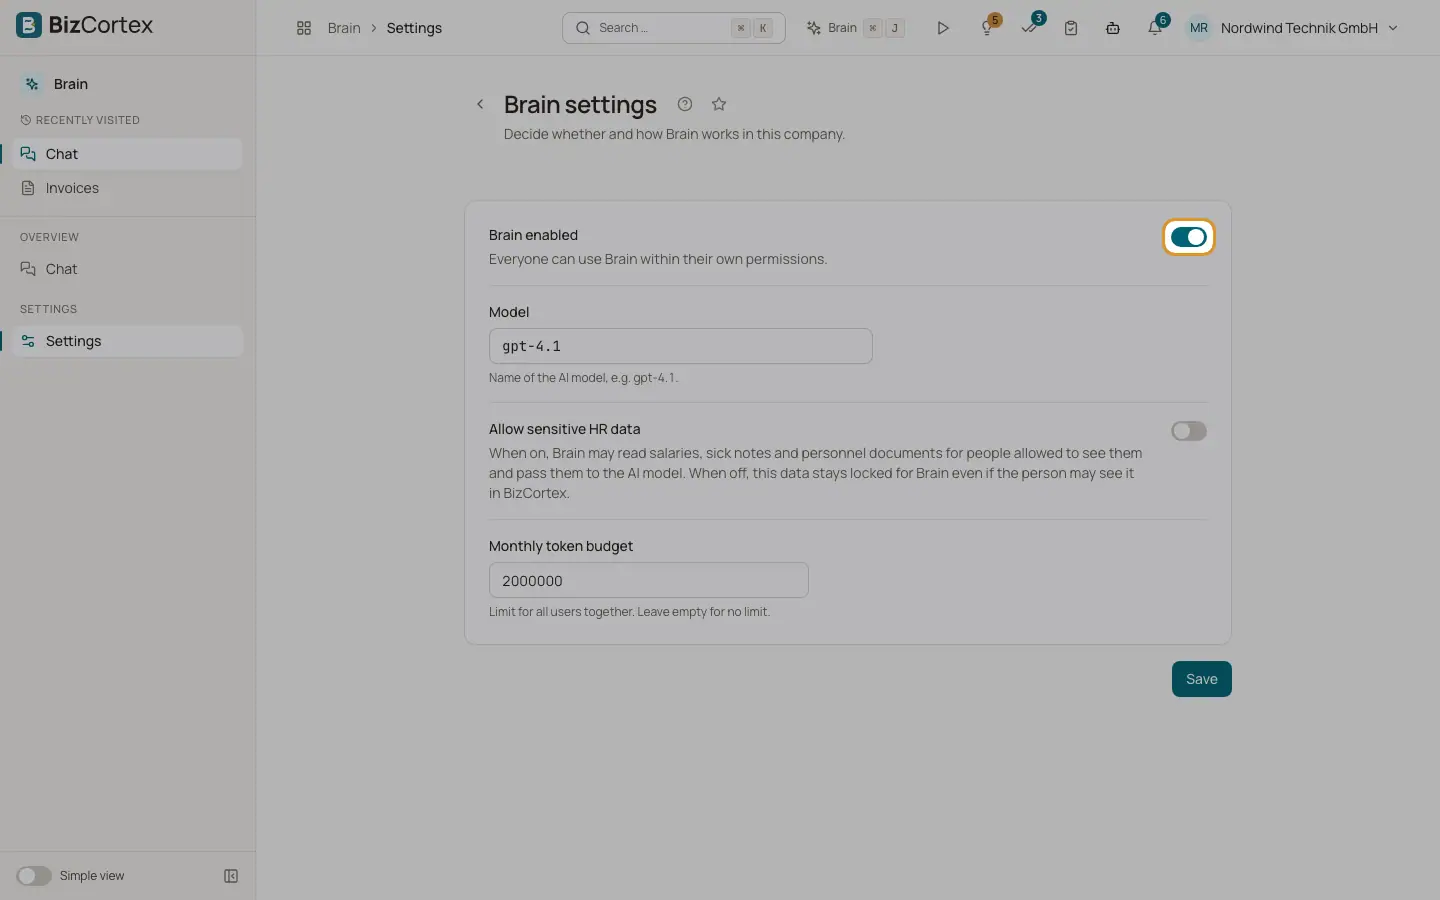The height and width of the screenshot is (900, 1440).
Task: Open the apps grid icon beside Brain breadcrumb
Action: point(304,28)
